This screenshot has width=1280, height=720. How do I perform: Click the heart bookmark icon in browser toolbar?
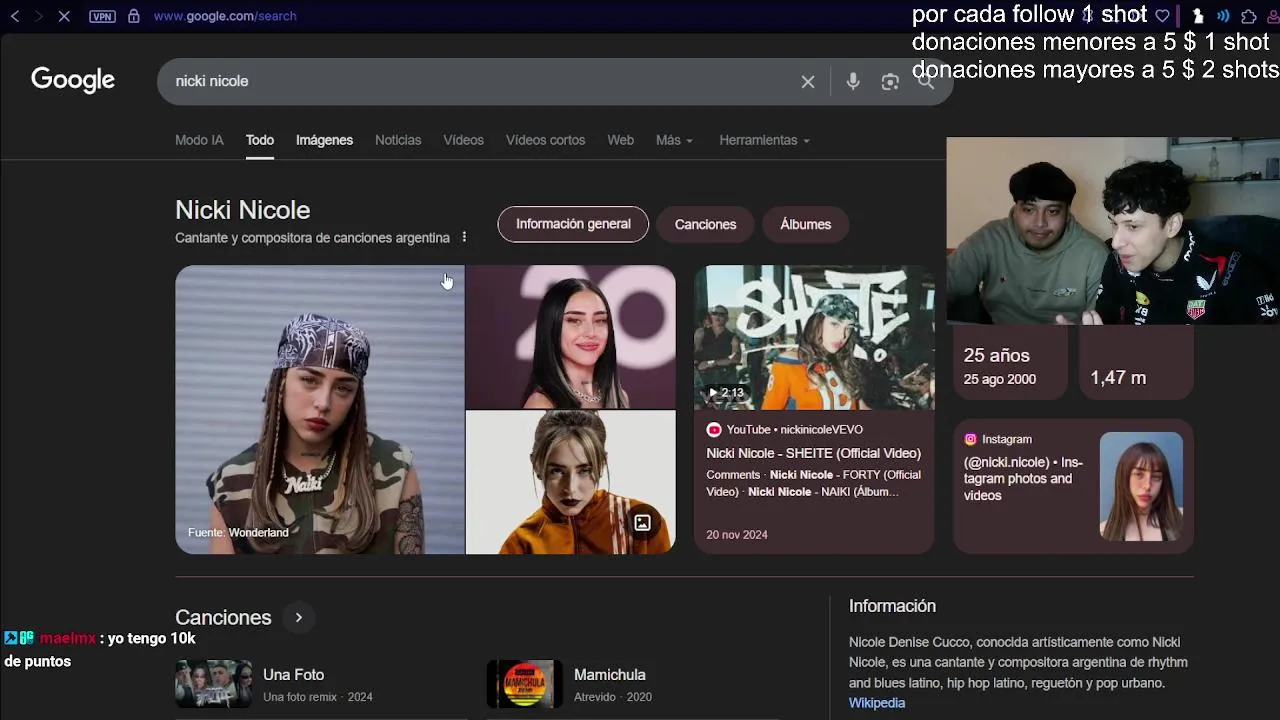coord(1162,16)
